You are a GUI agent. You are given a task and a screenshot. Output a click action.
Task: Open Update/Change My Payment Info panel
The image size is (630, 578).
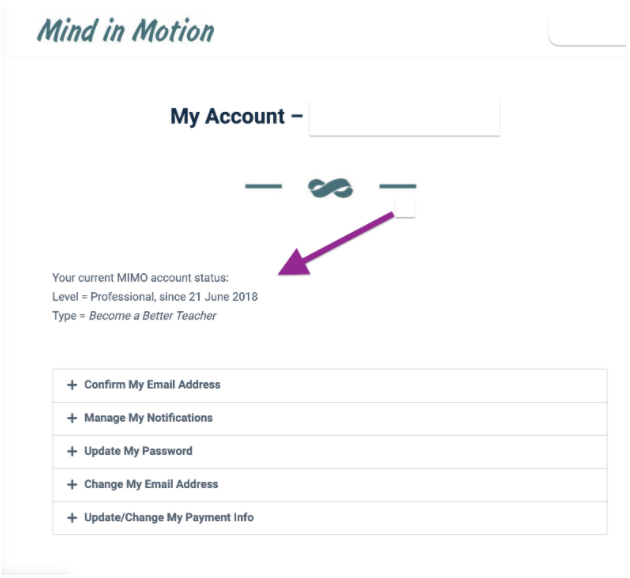(330, 518)
